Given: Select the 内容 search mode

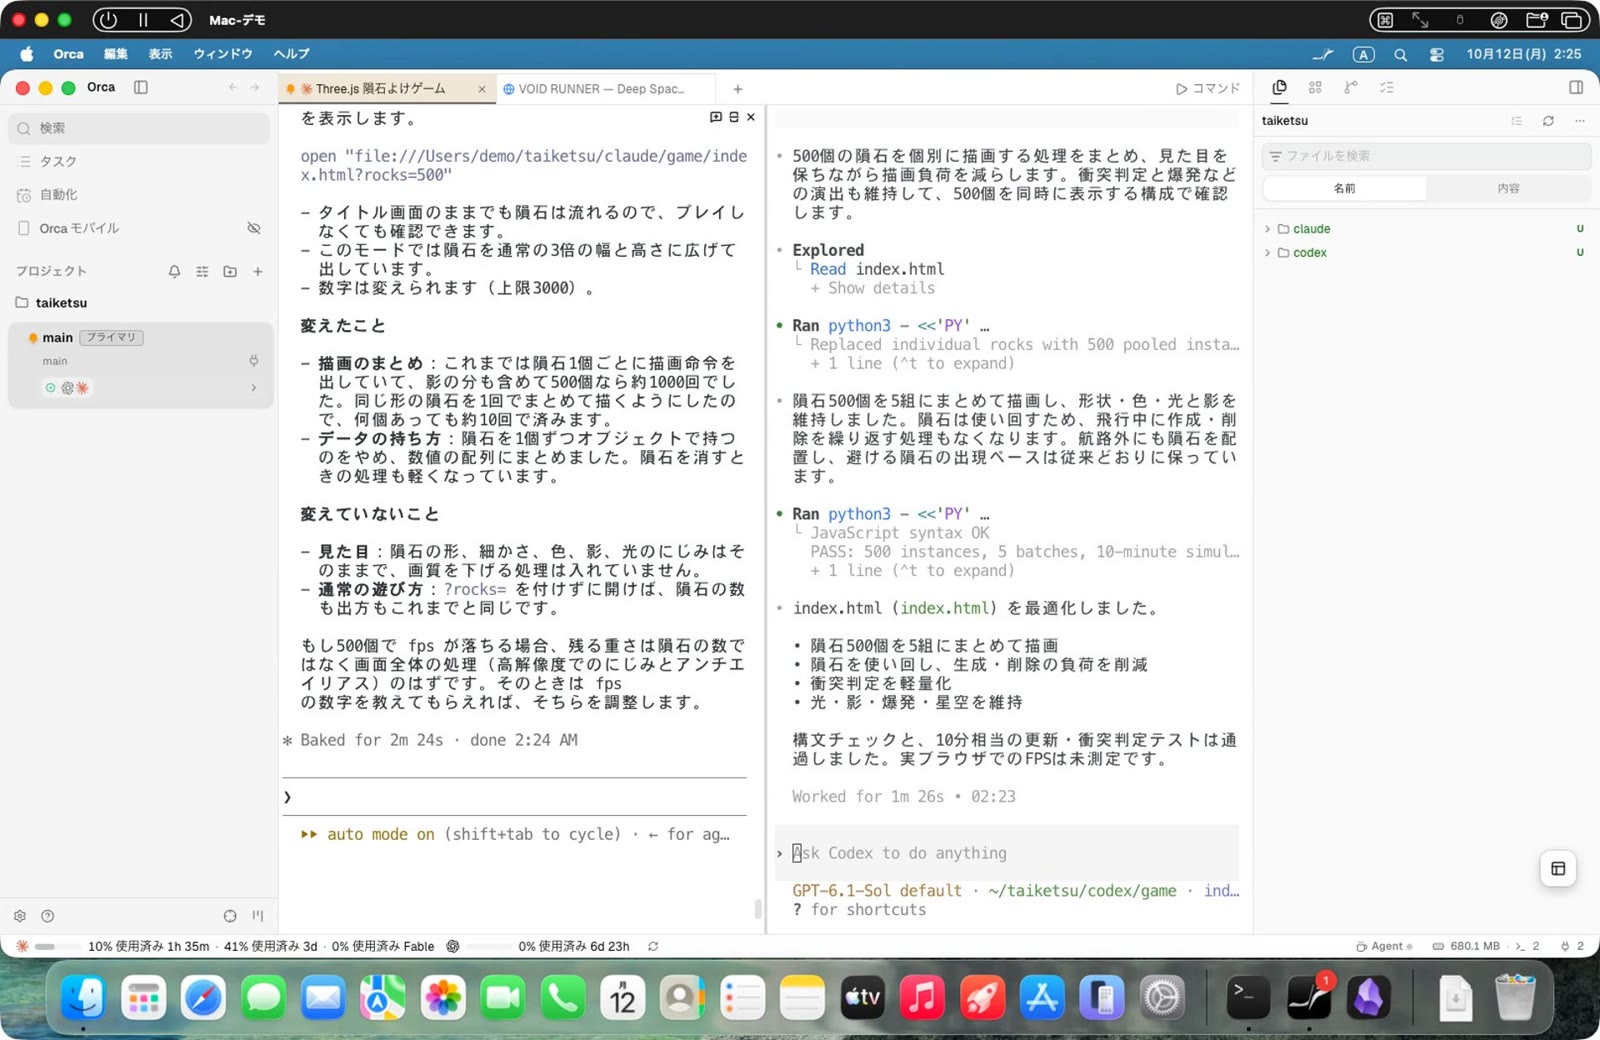Looking at the screenshot, I should (1509, 188).
